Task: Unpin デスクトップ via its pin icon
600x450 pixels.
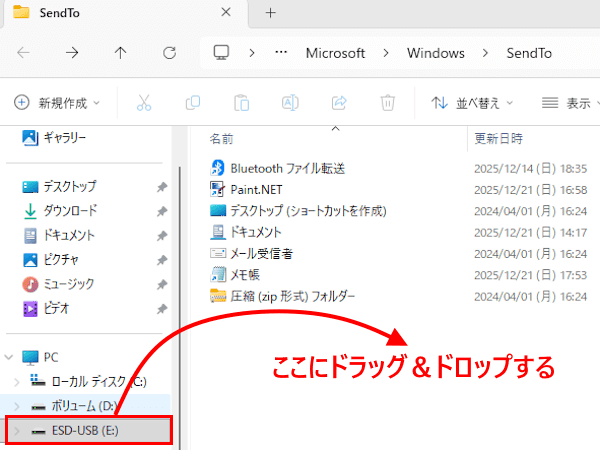Action: (x=162, y=187)
